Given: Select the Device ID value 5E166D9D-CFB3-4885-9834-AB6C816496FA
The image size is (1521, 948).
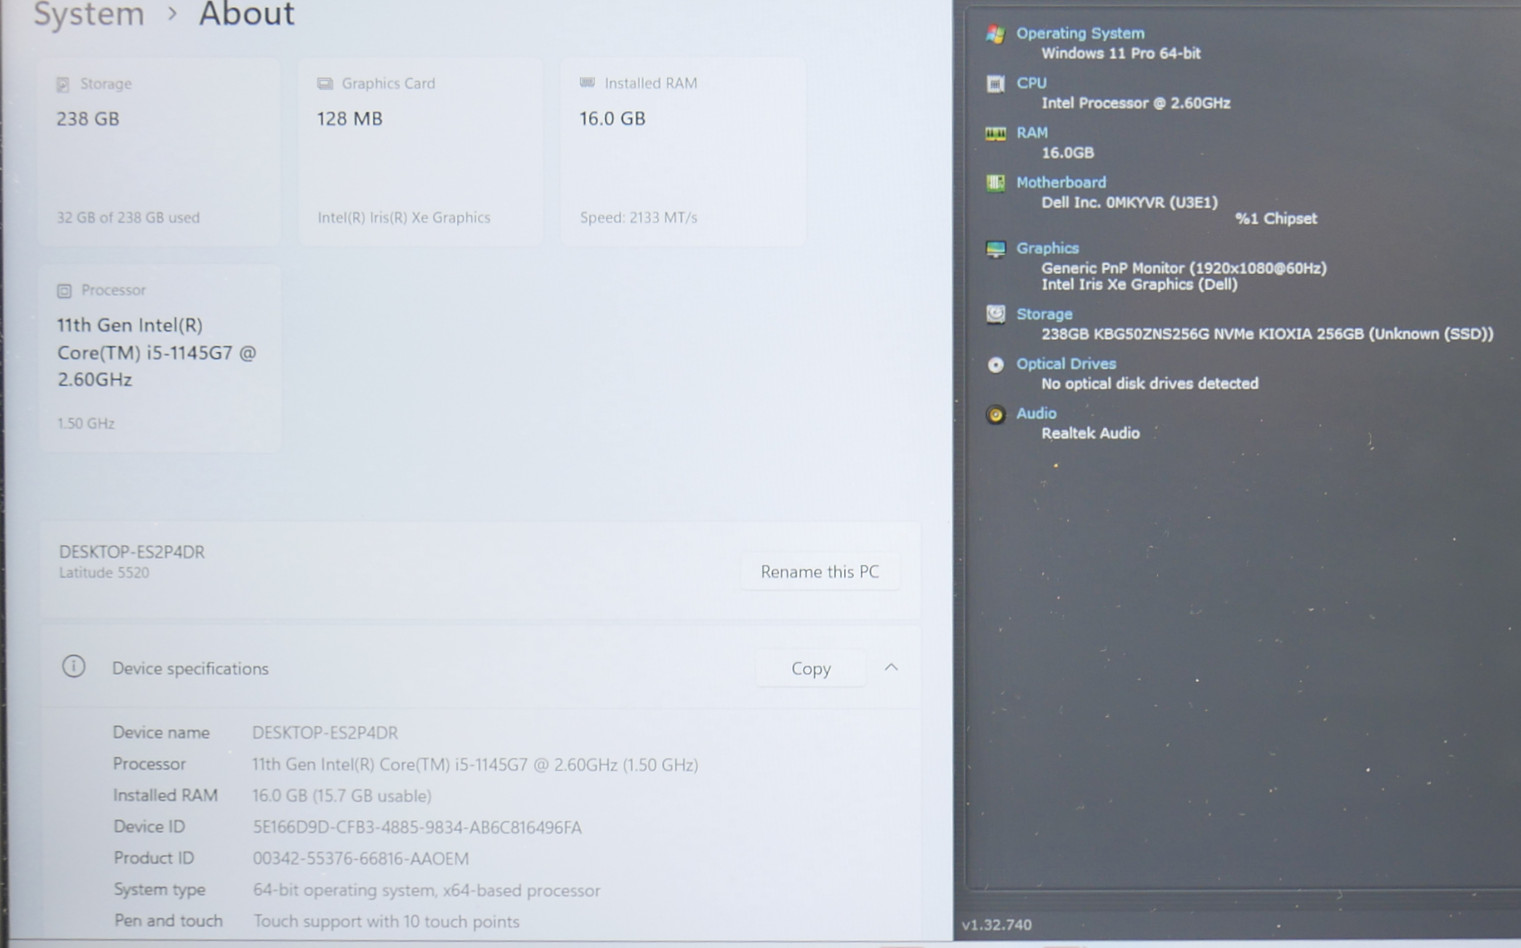Looking at the screenshot, I should tap(417, 827).
